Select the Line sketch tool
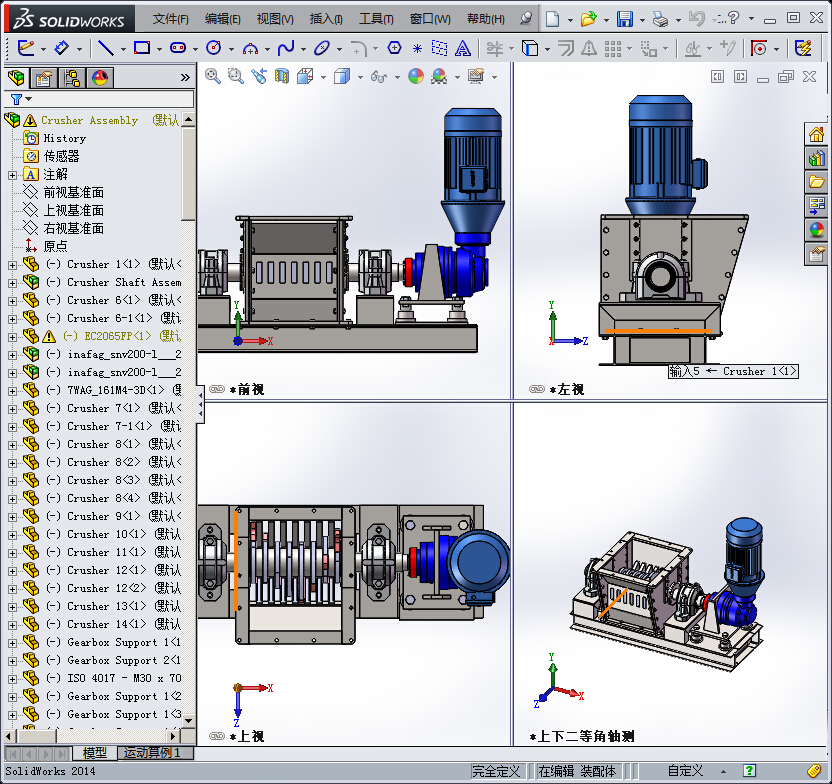The width and height of the screenshot is (832, 784). 105,48
